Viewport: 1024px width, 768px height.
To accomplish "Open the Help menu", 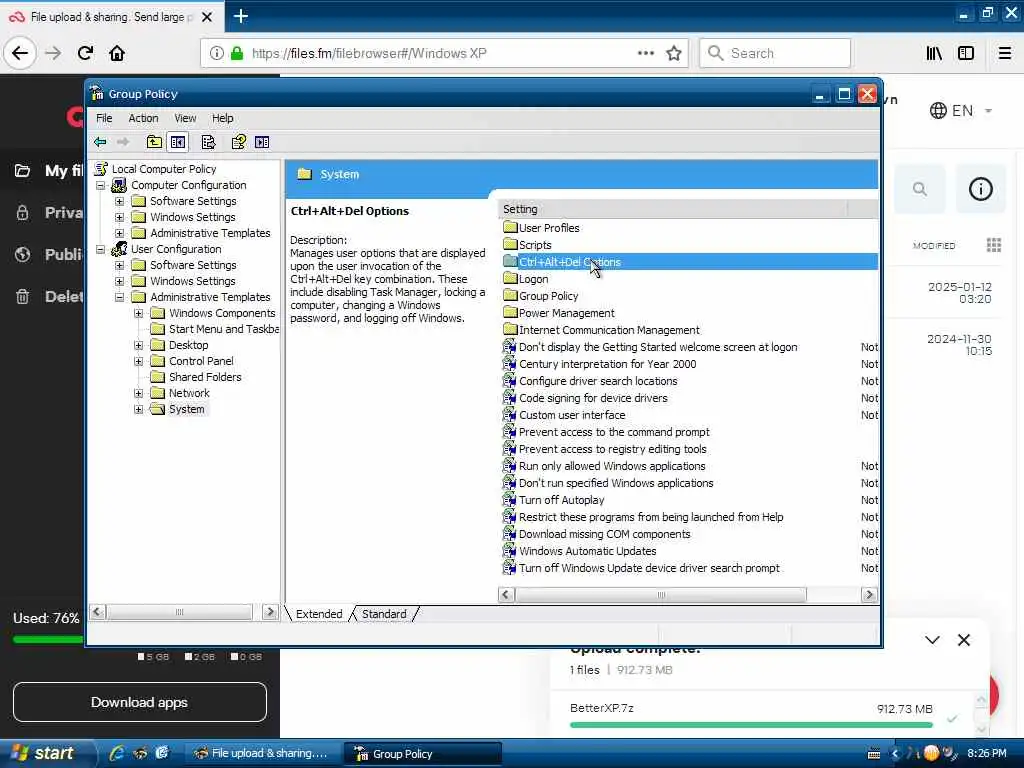I will [222, 118].
